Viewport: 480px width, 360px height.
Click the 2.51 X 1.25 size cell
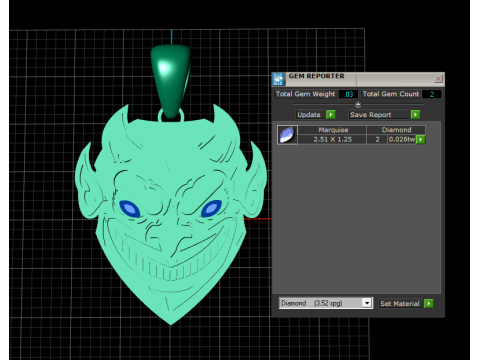click(332, 139)
